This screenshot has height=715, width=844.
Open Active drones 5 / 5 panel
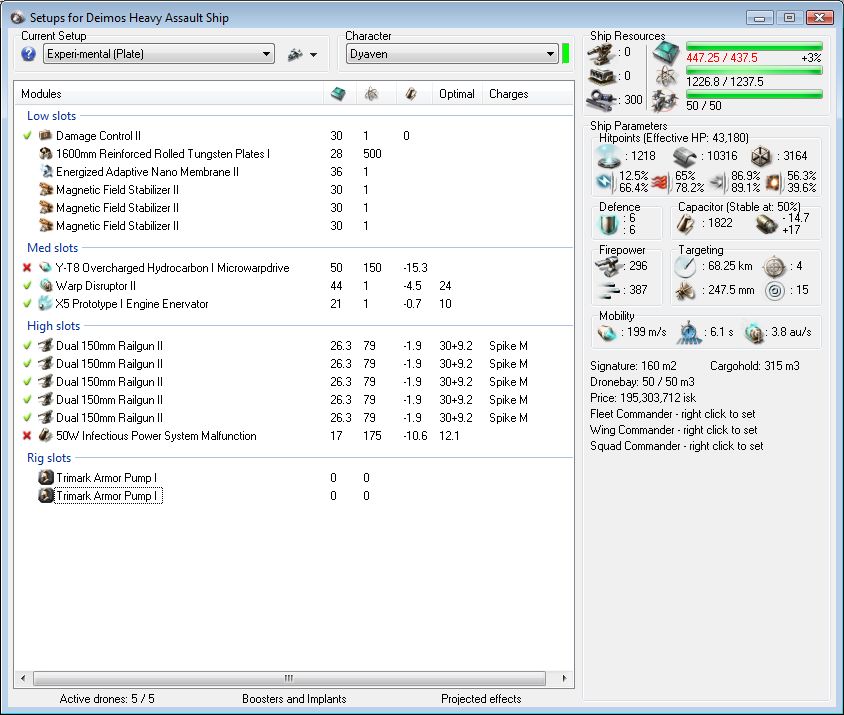pyautogui.click(x=107, y=699)
